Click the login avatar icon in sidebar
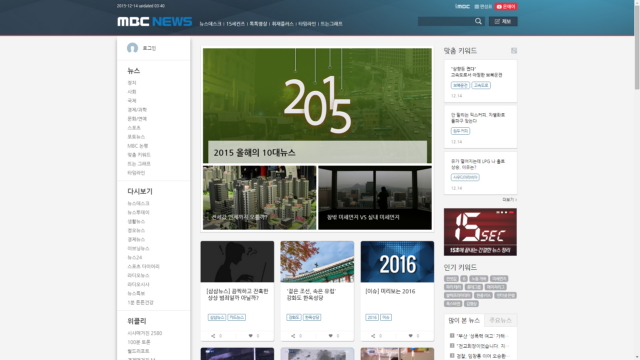640x360 pixels. click(x=132, y=48)
